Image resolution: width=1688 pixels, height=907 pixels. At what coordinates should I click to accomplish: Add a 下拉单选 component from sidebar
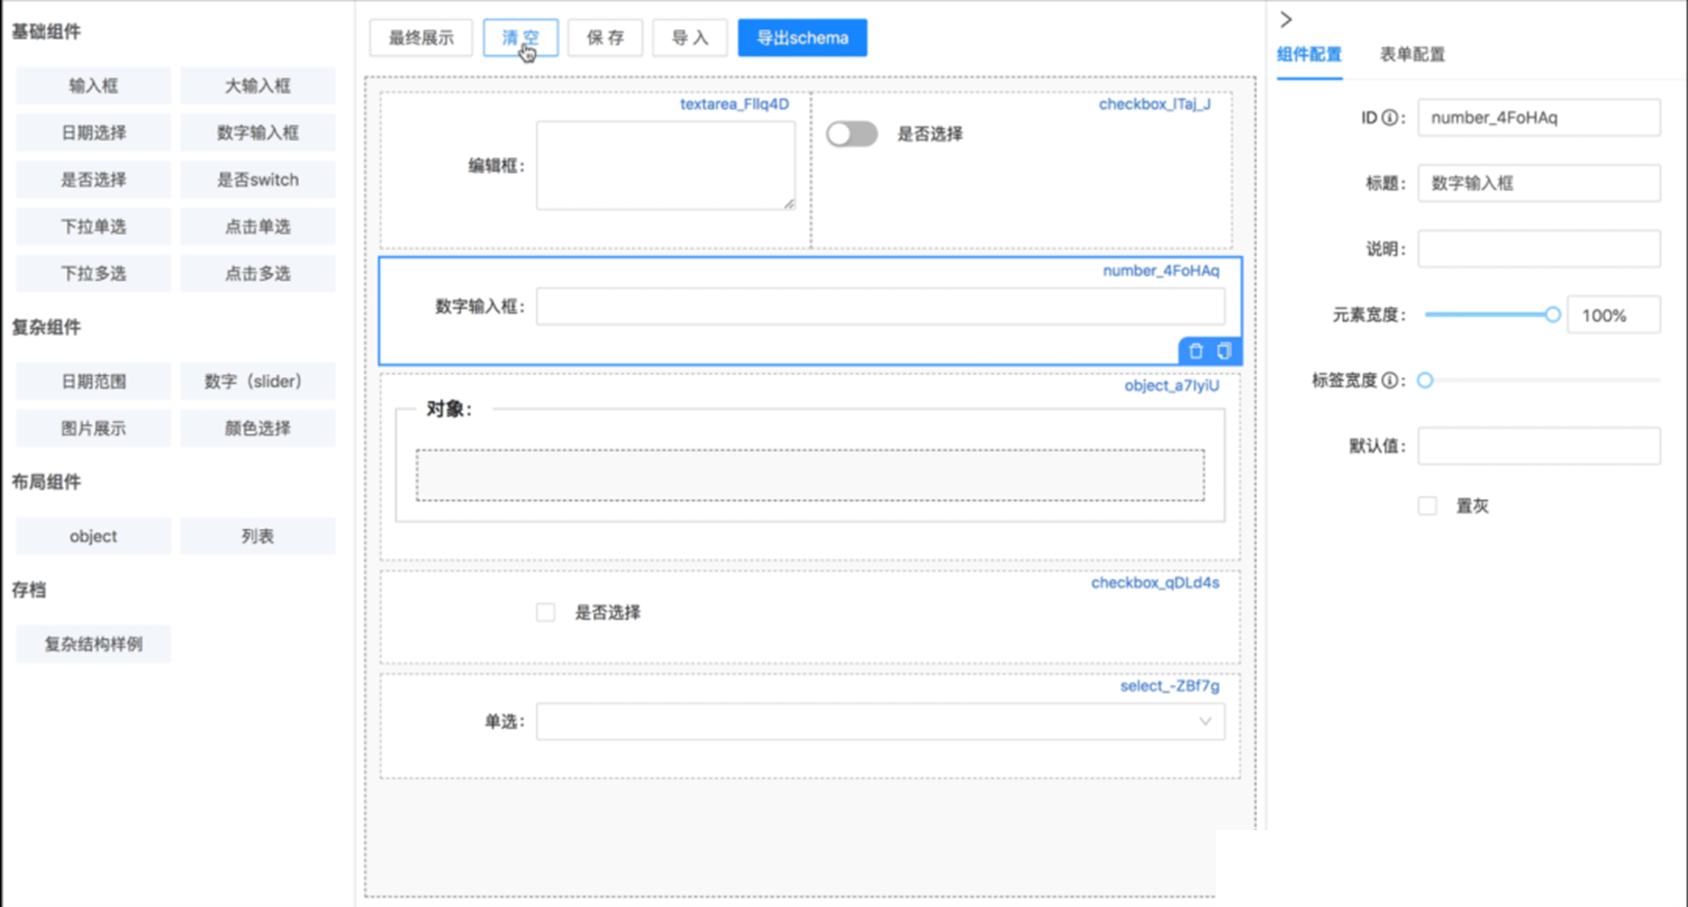click(93, 227)
